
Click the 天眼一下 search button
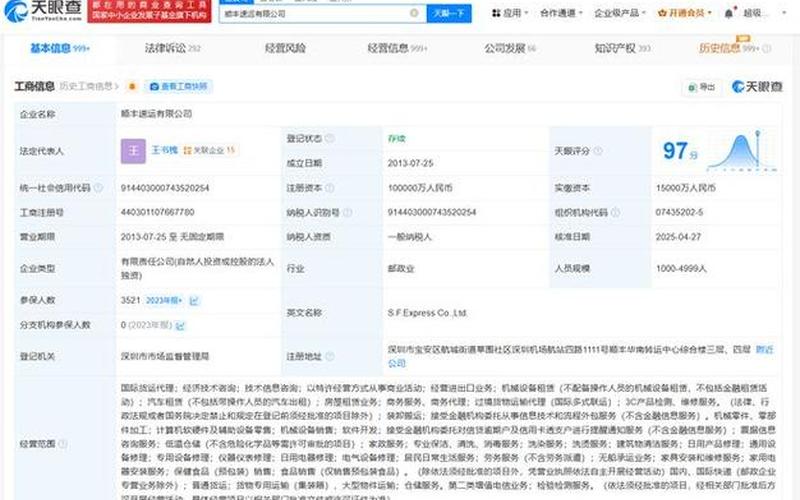point(448,13)
